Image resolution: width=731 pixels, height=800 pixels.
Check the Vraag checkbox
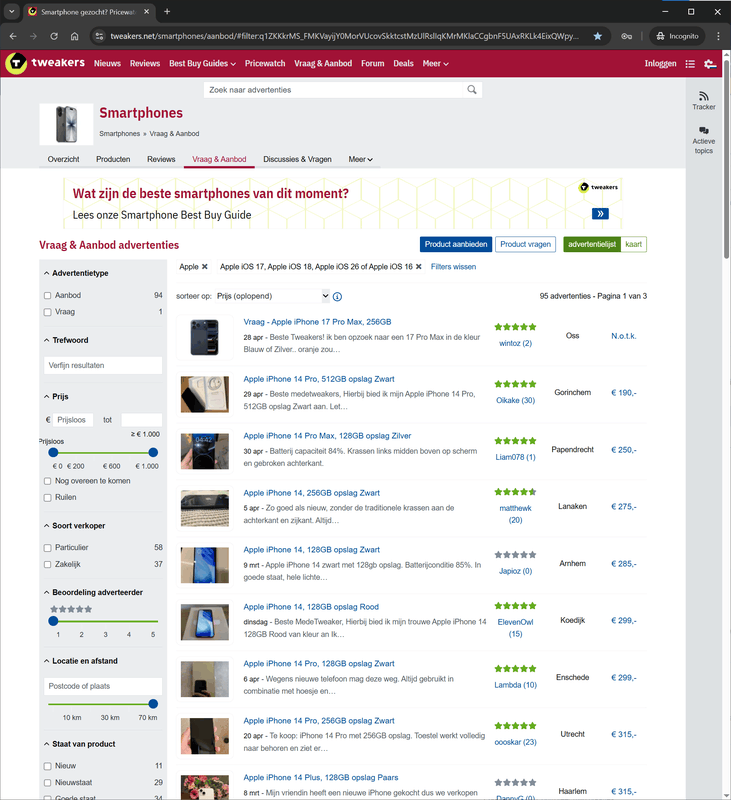click(47, 312)
